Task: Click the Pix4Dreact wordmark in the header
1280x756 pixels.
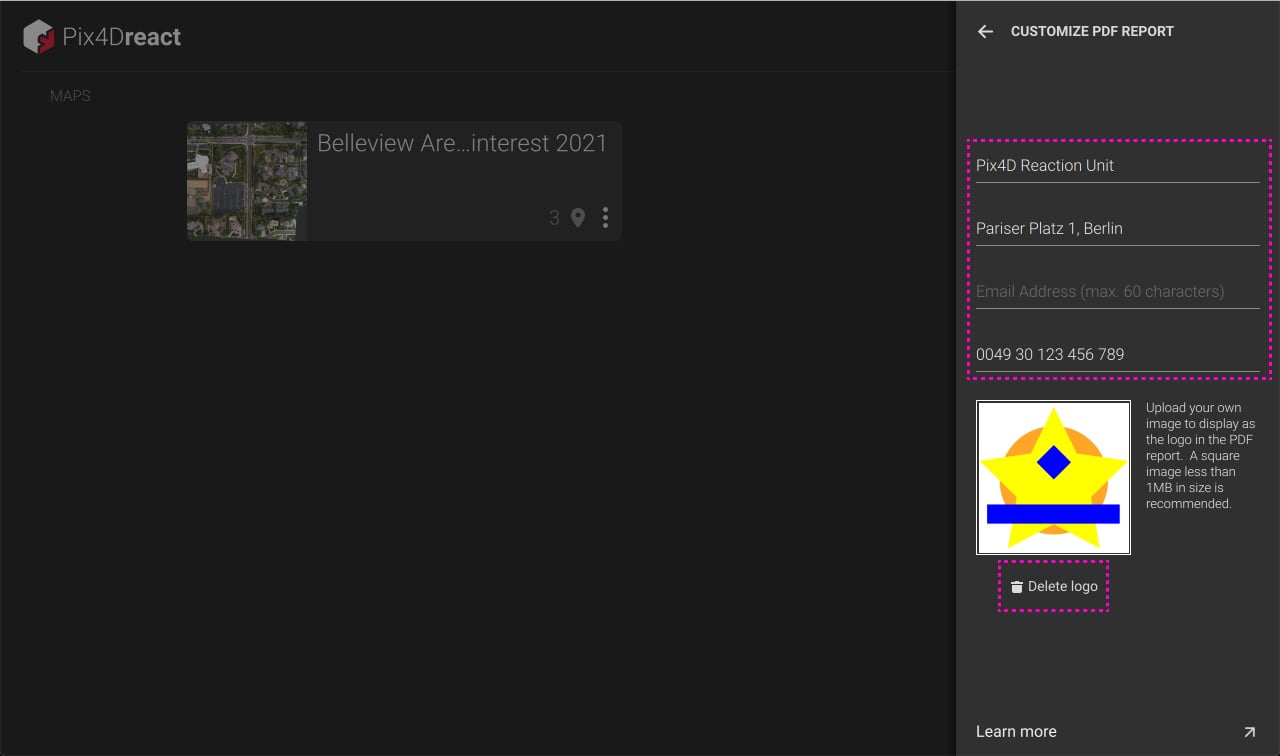Action: coord(120,36)
